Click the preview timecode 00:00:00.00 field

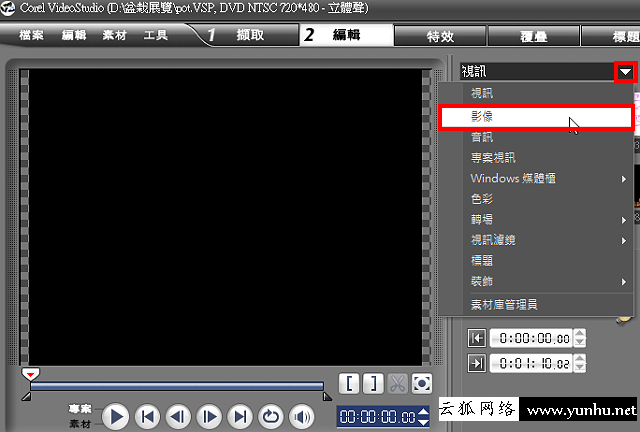point(378,417)
